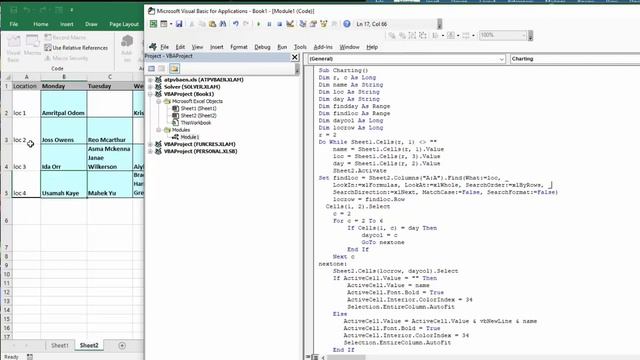Select Sheet2 (Sheet2) in project tree
Image resolution: width=640 pixels, height=360 pixels.
pos(198,116)
